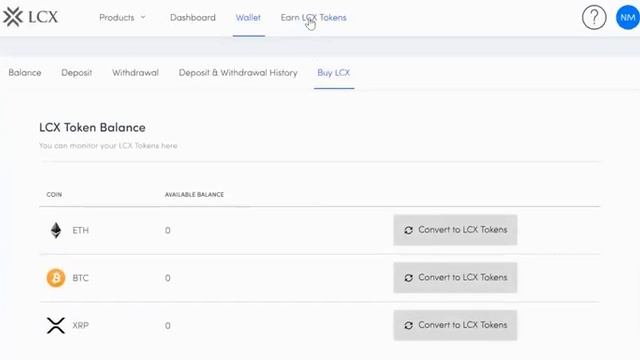Screen dimensions: 640x360
Task: Click the LCX Token Balance heading
Action: pos(92,127)
